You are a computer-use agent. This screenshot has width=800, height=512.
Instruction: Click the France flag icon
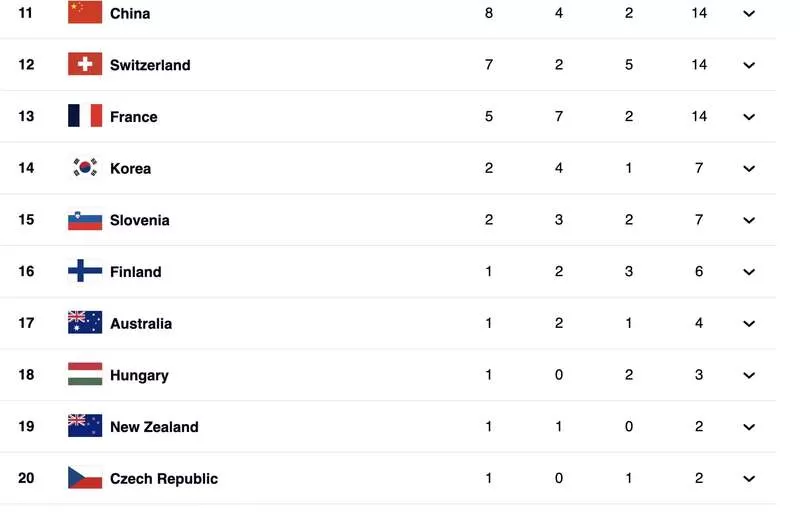point(85,116)
